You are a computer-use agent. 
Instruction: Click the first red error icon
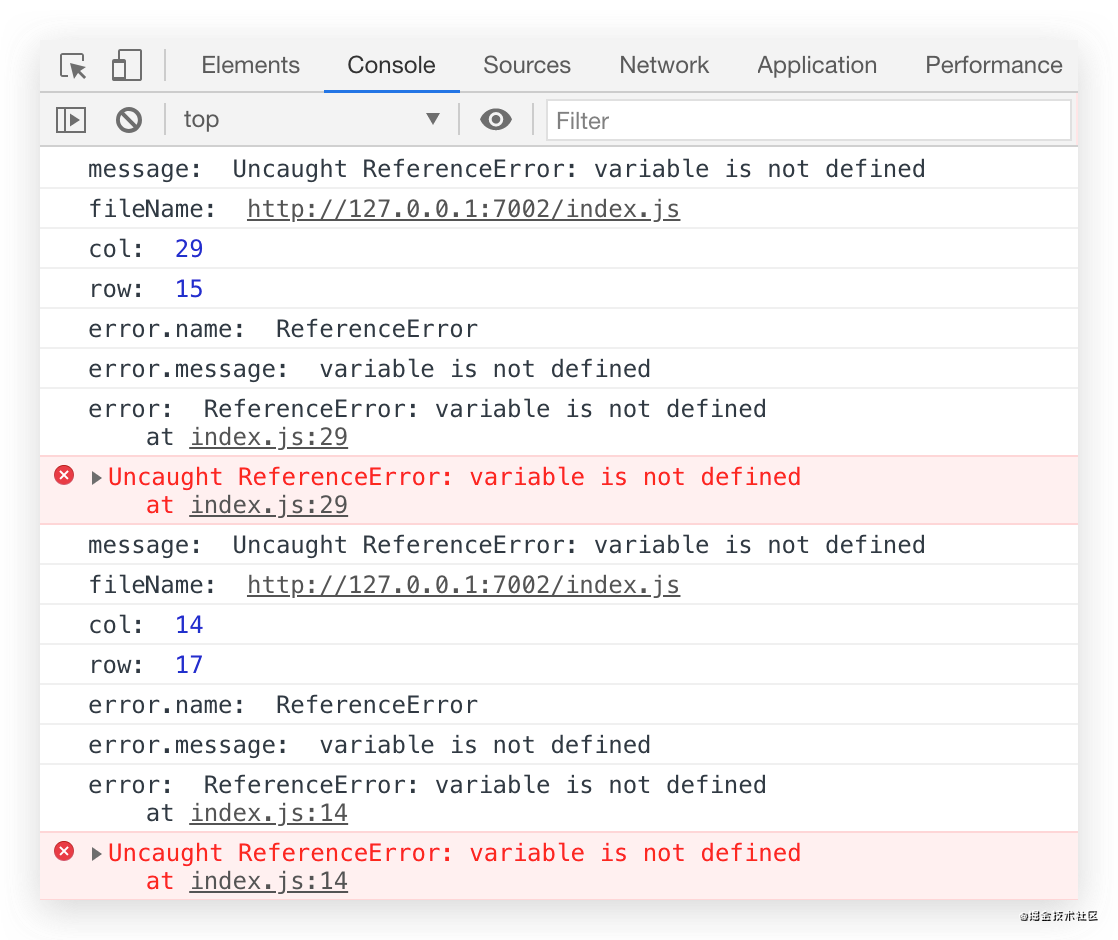[x=64, y=476]
